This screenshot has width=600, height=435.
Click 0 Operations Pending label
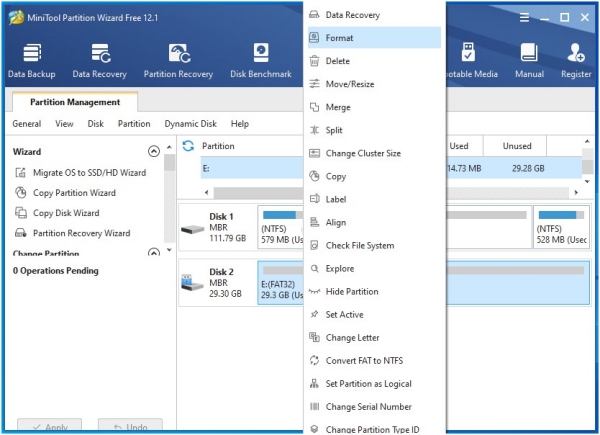pyautogui.click(x=55, y=271)
